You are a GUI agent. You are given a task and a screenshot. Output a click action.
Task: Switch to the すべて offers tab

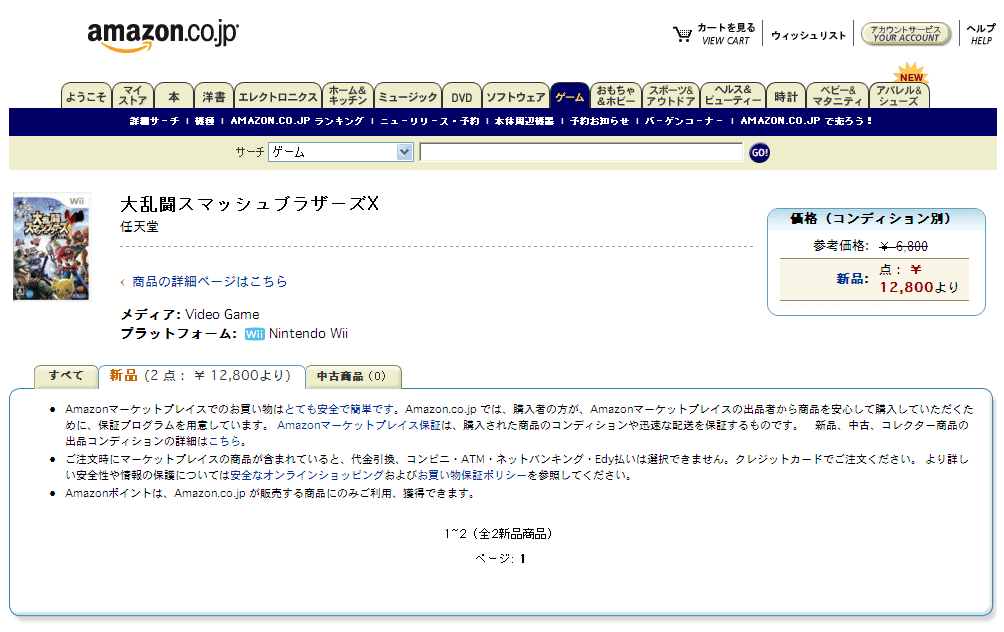[66, 376]
